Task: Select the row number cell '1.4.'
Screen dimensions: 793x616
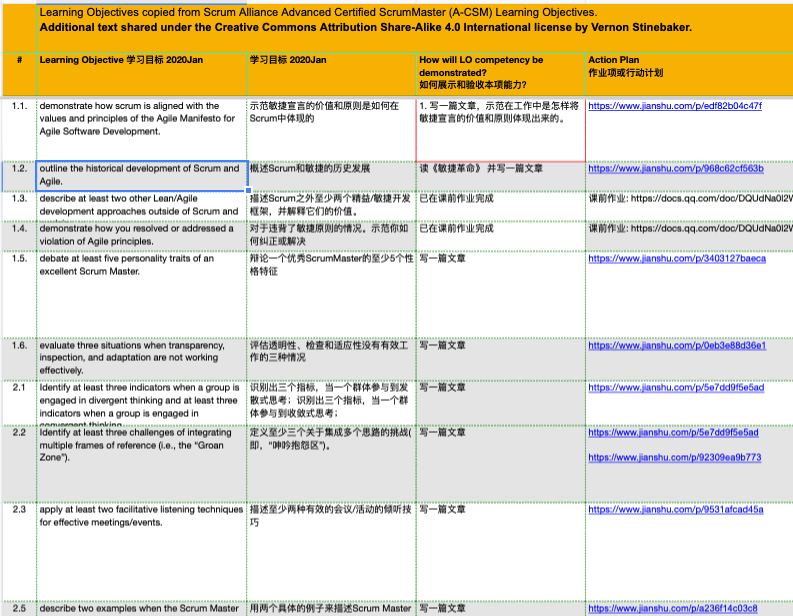Action: [19, 236]
